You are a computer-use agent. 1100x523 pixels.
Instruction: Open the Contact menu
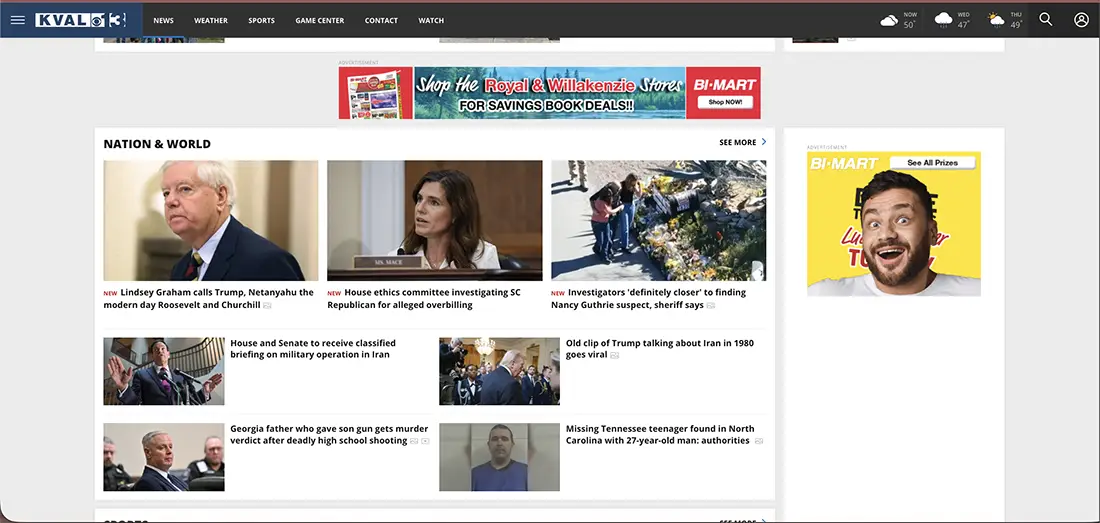point(381,20)
